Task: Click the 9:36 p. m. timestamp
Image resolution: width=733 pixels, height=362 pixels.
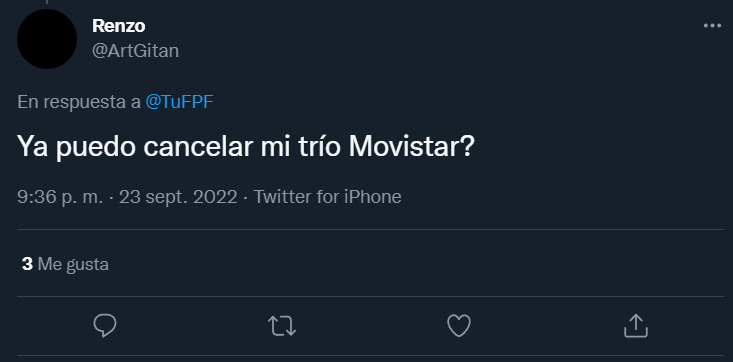Action: [60, 197]
